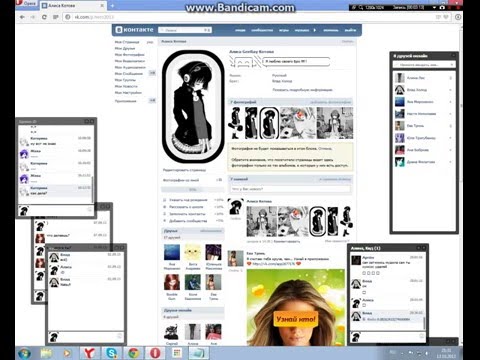Open media player from taskbar
The width and height of the screenshot is (480, 360).
[67, 353]
